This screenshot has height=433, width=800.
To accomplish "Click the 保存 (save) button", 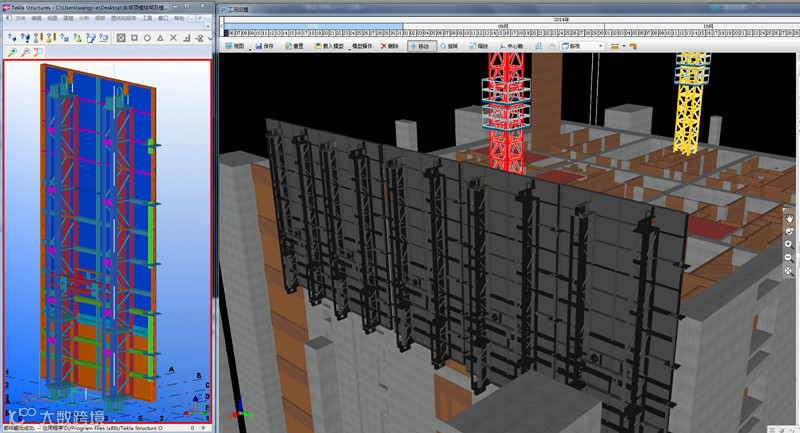I will point(265,46).
